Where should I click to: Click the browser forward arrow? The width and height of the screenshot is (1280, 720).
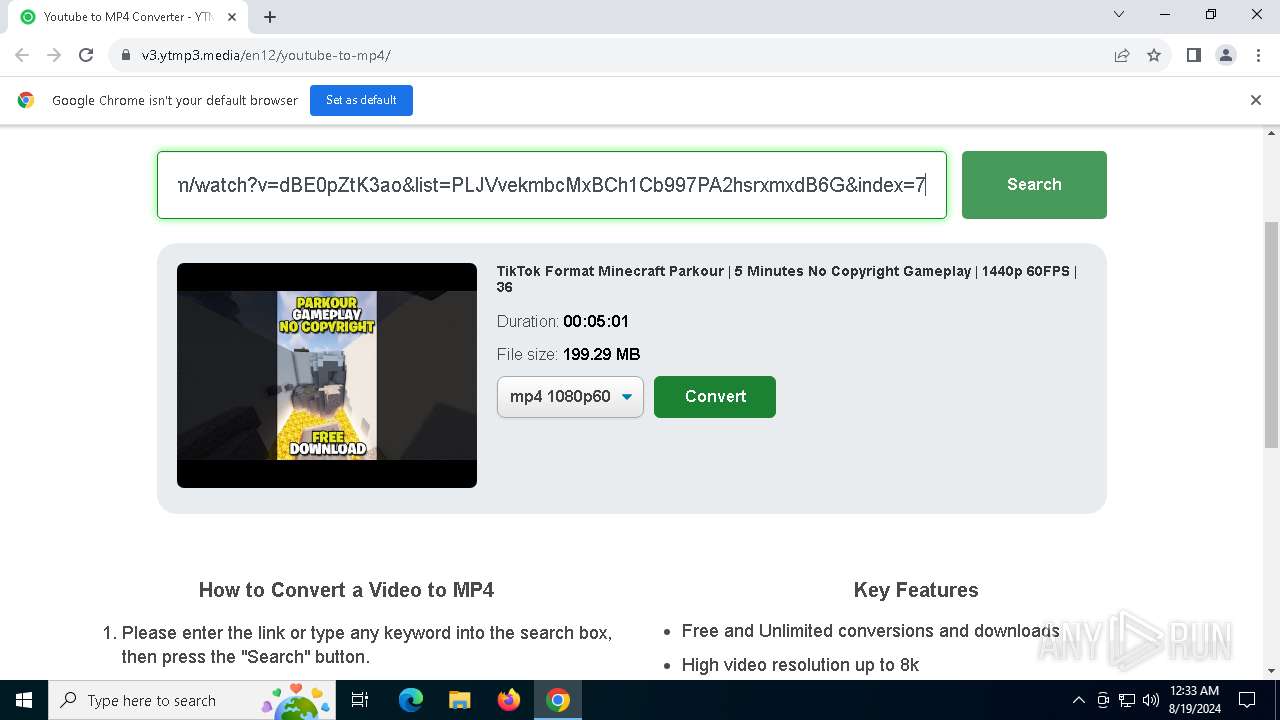54,55
